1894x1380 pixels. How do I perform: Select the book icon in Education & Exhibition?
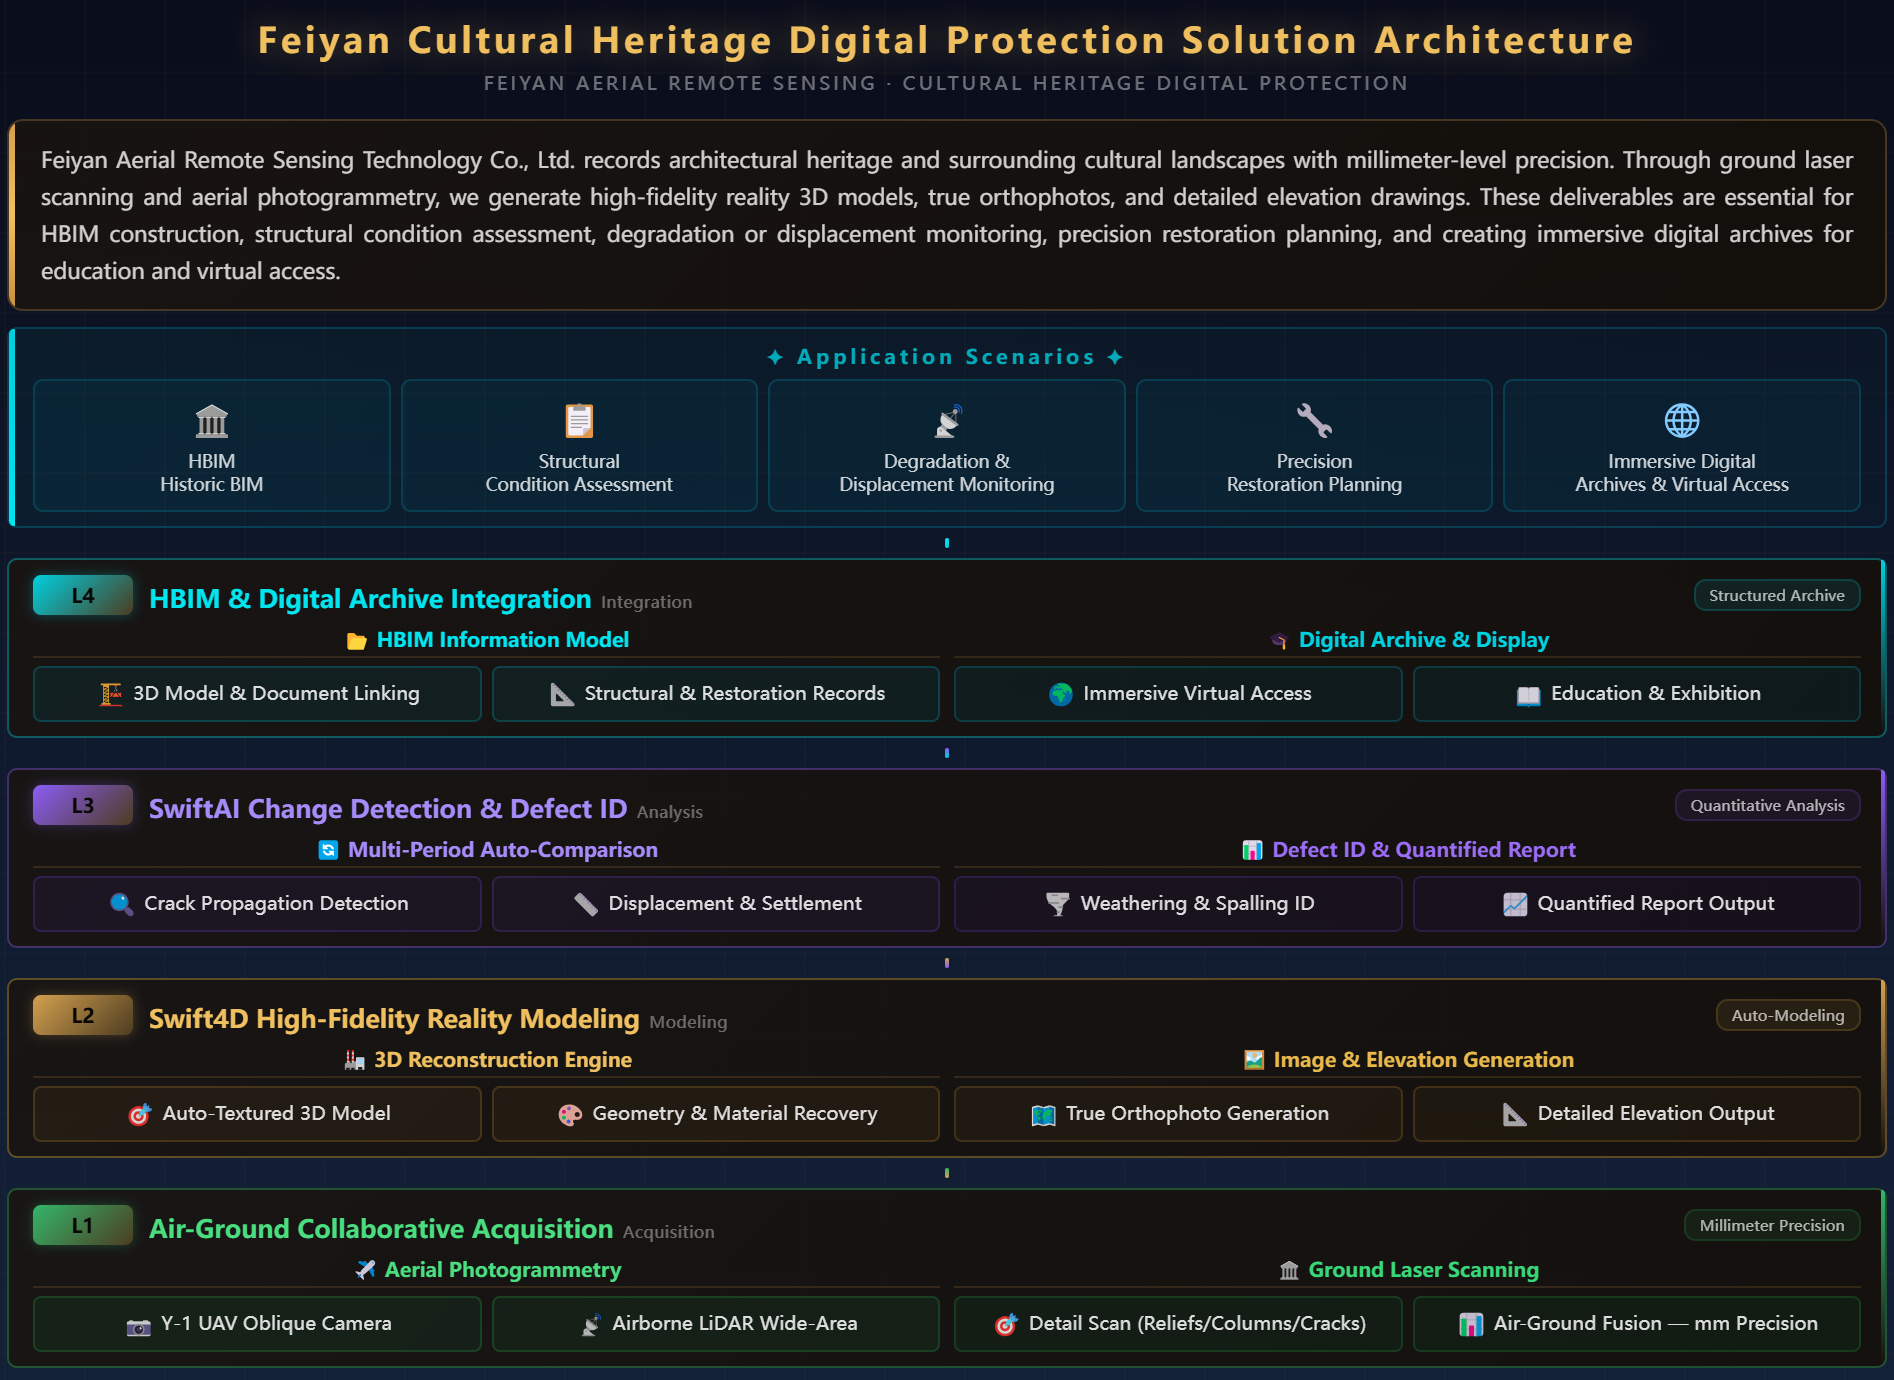click(x=1529, y=695)
